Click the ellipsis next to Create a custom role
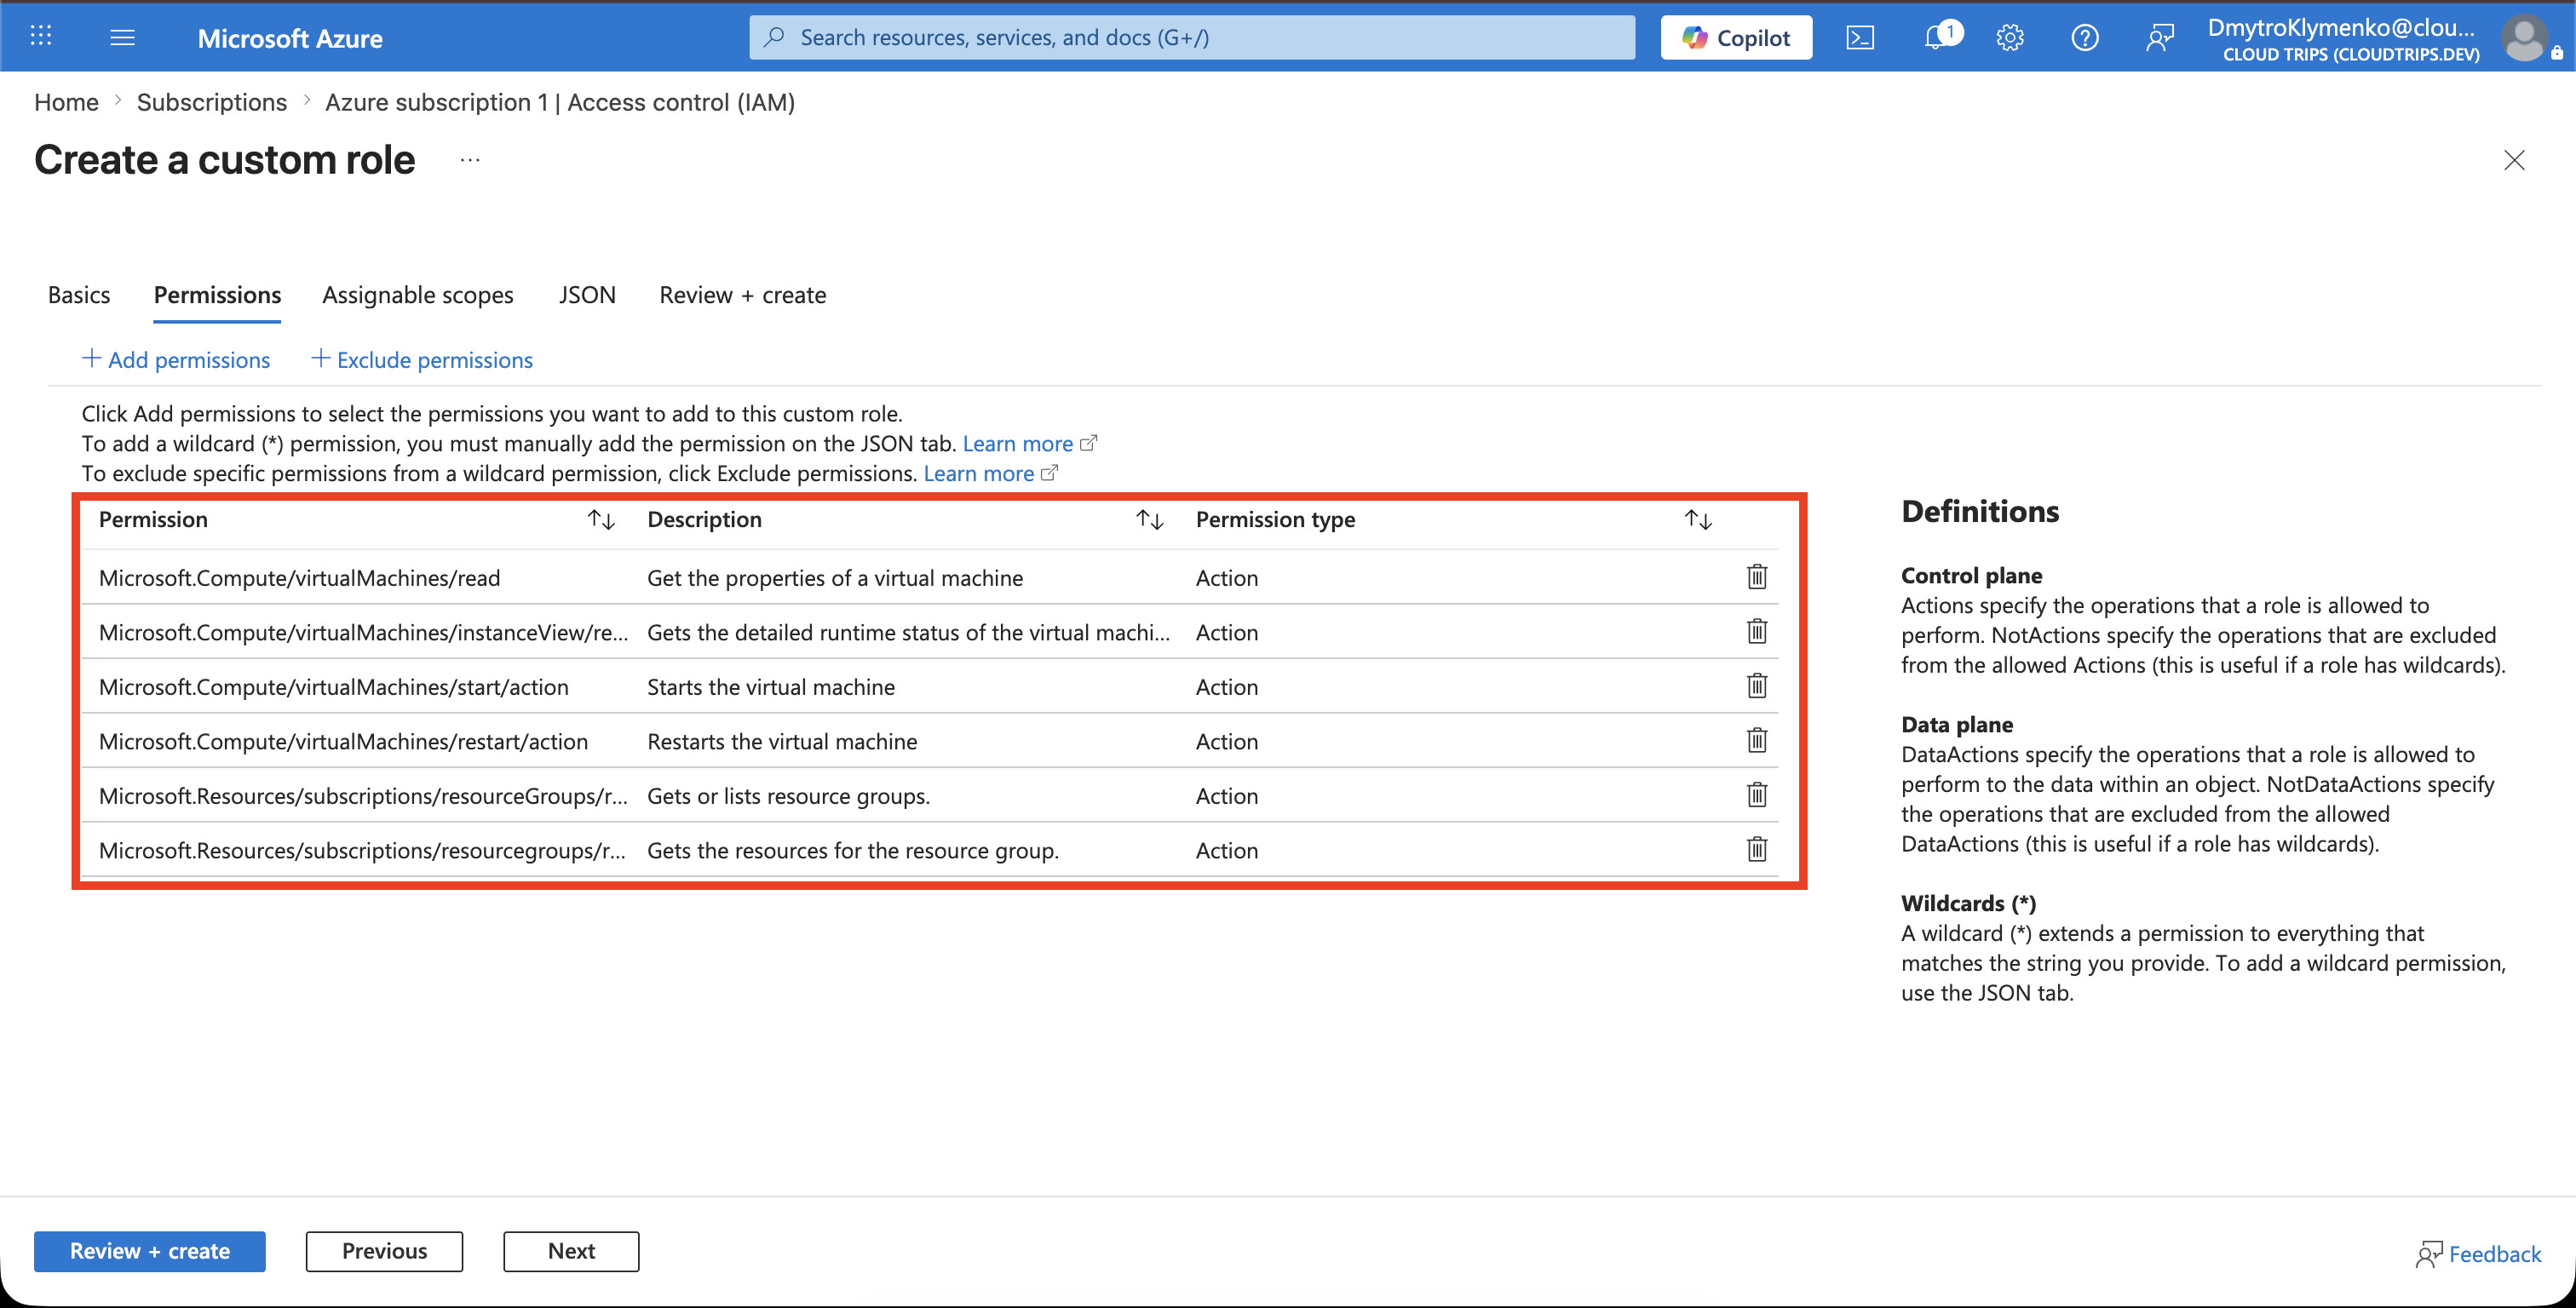This screenshot has height=1308, width=2576. pyautogui.click(x=470, y=160)
